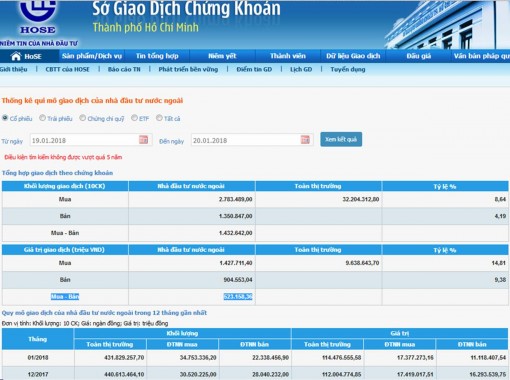
Task: Open calendar picker for Đến ngày
Action: 305,140
